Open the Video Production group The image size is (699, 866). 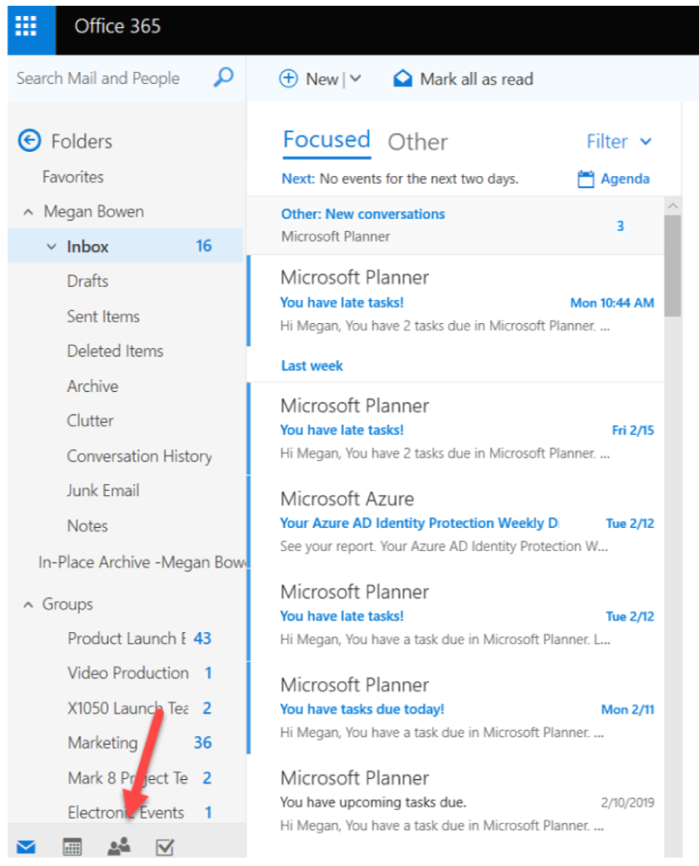pos(128,673)
